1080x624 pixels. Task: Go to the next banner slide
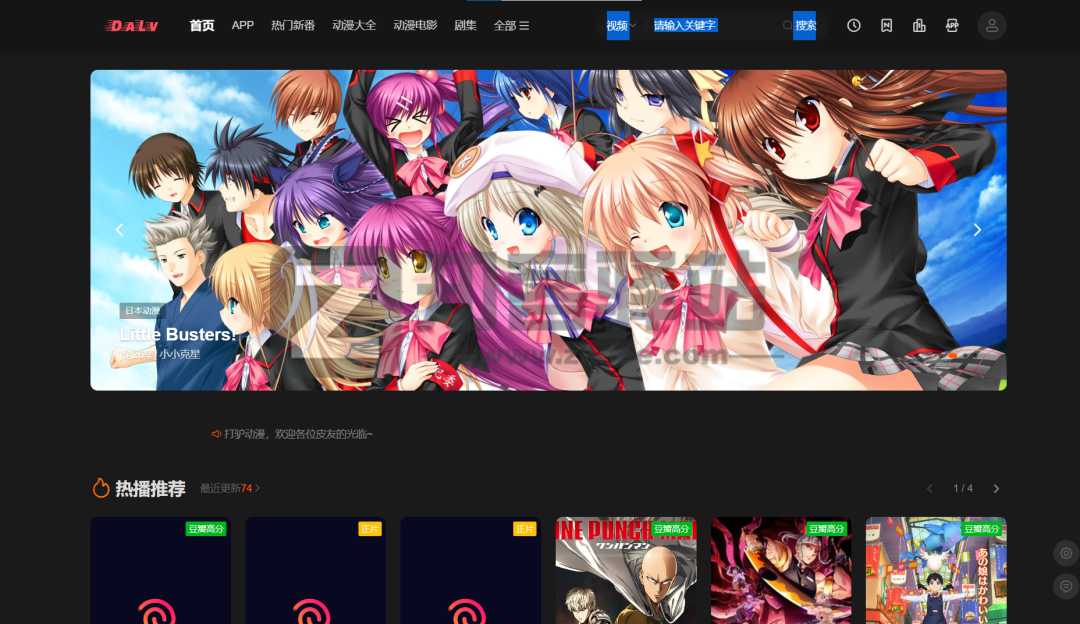click(x=977, y=230)
